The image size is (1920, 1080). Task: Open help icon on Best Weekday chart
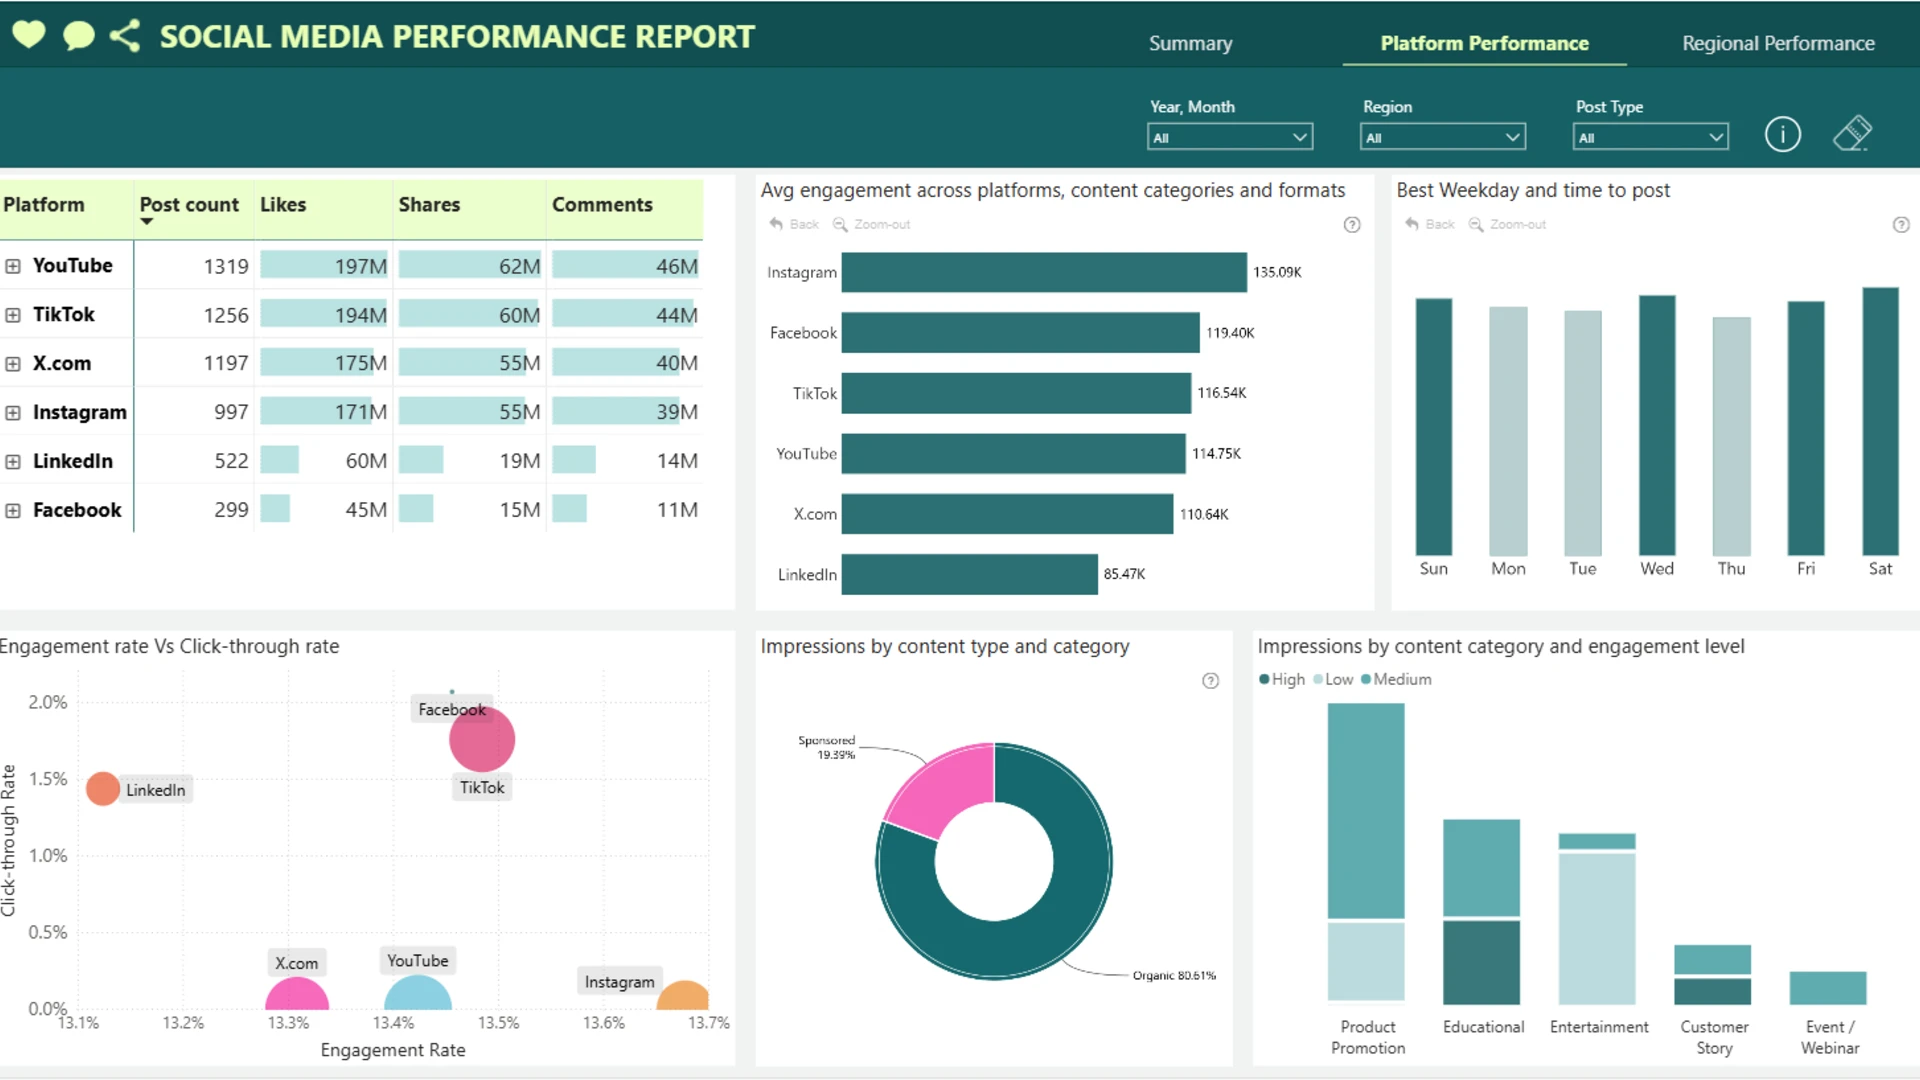1901,225
